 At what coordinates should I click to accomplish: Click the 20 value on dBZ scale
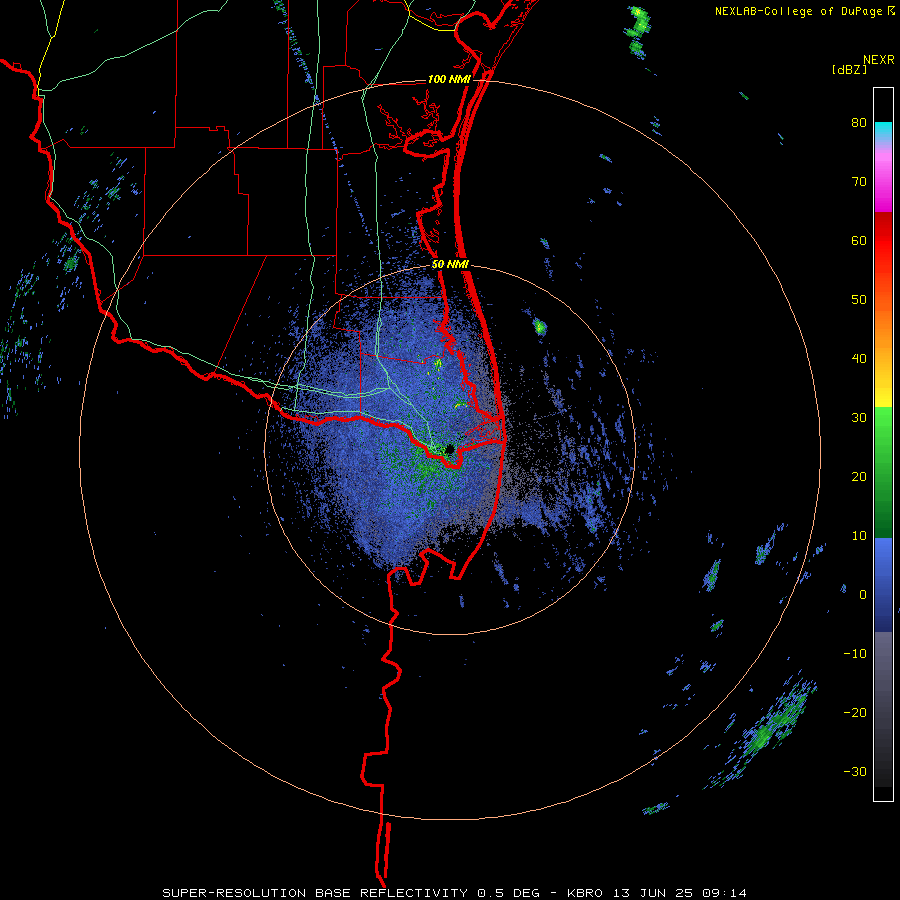tap(859, 476)
